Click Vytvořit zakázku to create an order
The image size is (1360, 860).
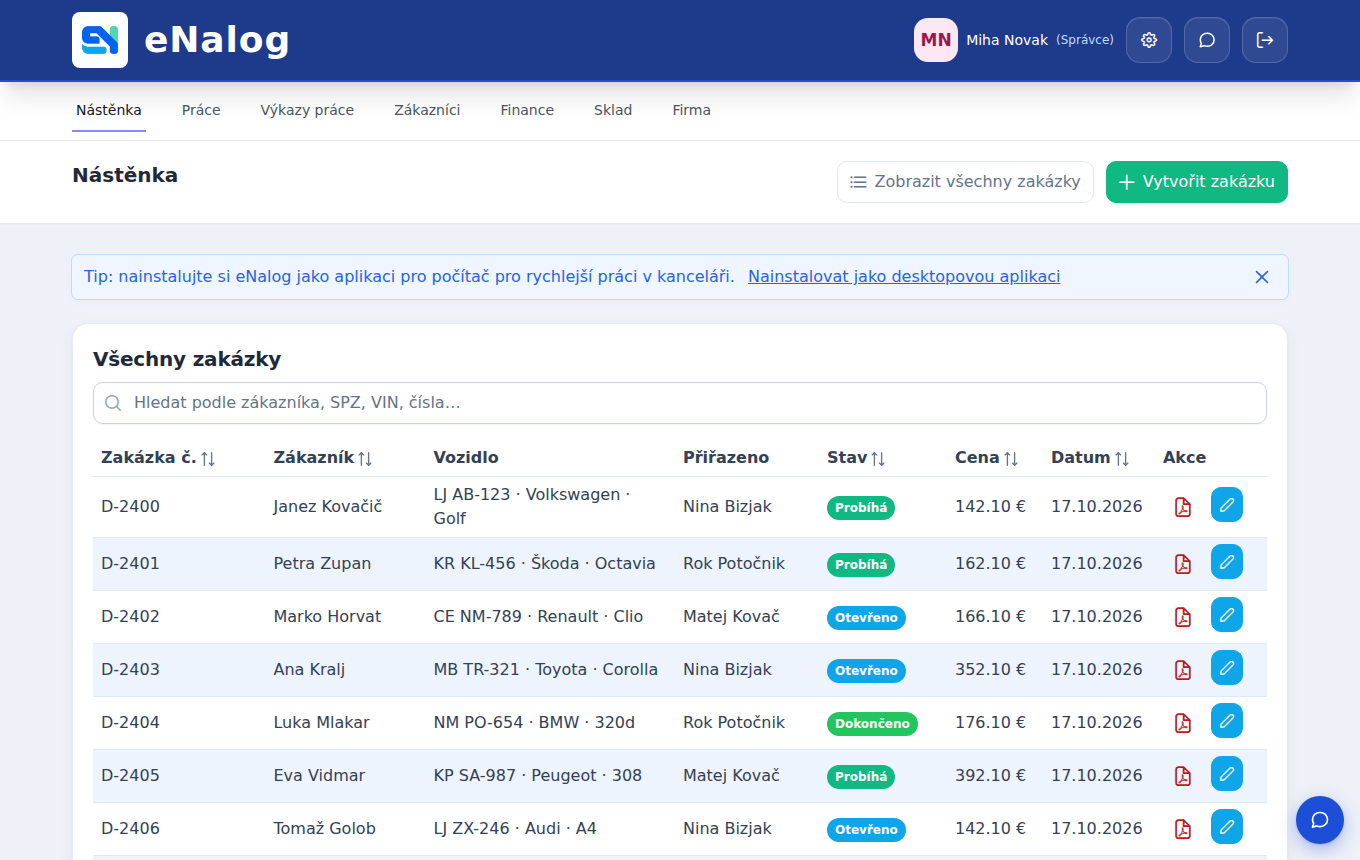[1197, 182]
